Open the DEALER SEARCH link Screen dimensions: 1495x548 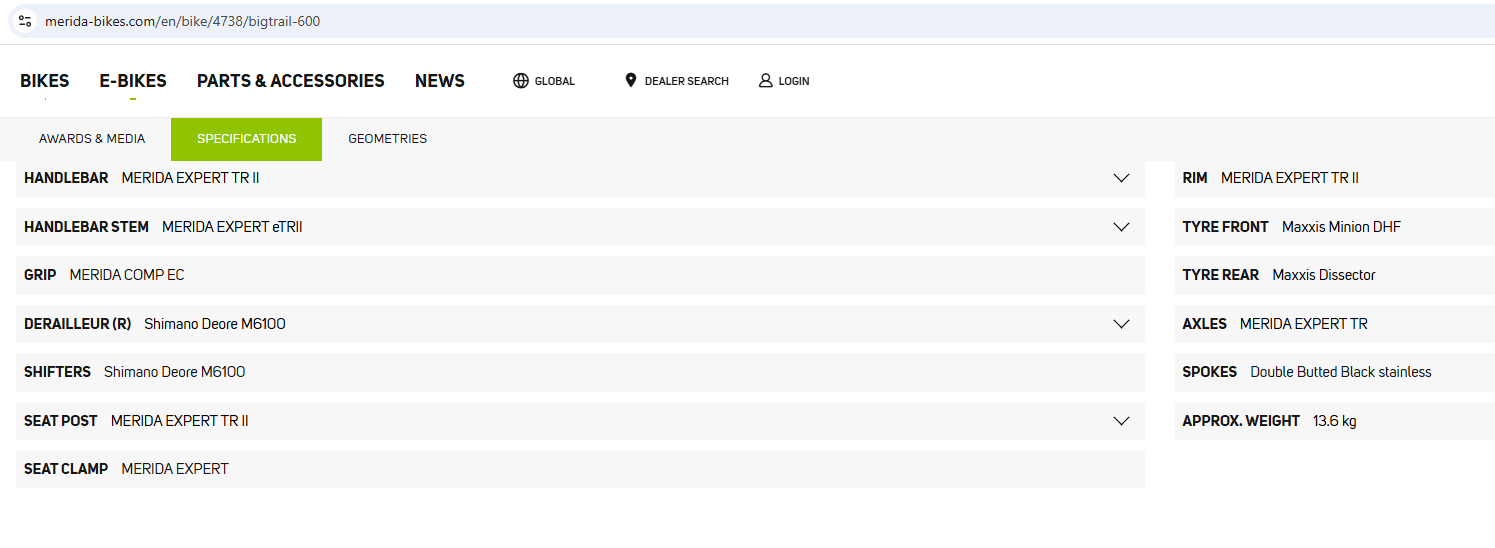[687, 81]
